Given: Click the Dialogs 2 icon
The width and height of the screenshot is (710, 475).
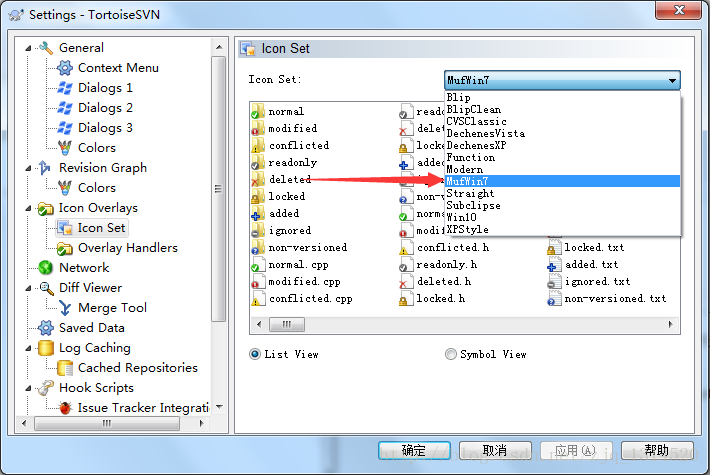Looking at the screenshot, I should [65, 108].
